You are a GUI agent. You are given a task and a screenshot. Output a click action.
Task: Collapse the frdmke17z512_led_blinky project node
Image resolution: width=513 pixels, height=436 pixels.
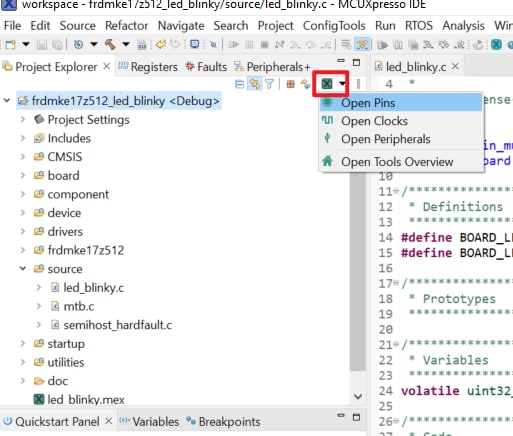pyautogui.click(x=7, y=100)
